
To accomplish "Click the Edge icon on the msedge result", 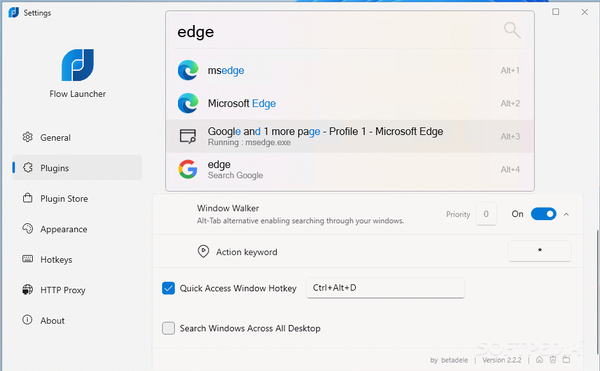I will (188, 70).
